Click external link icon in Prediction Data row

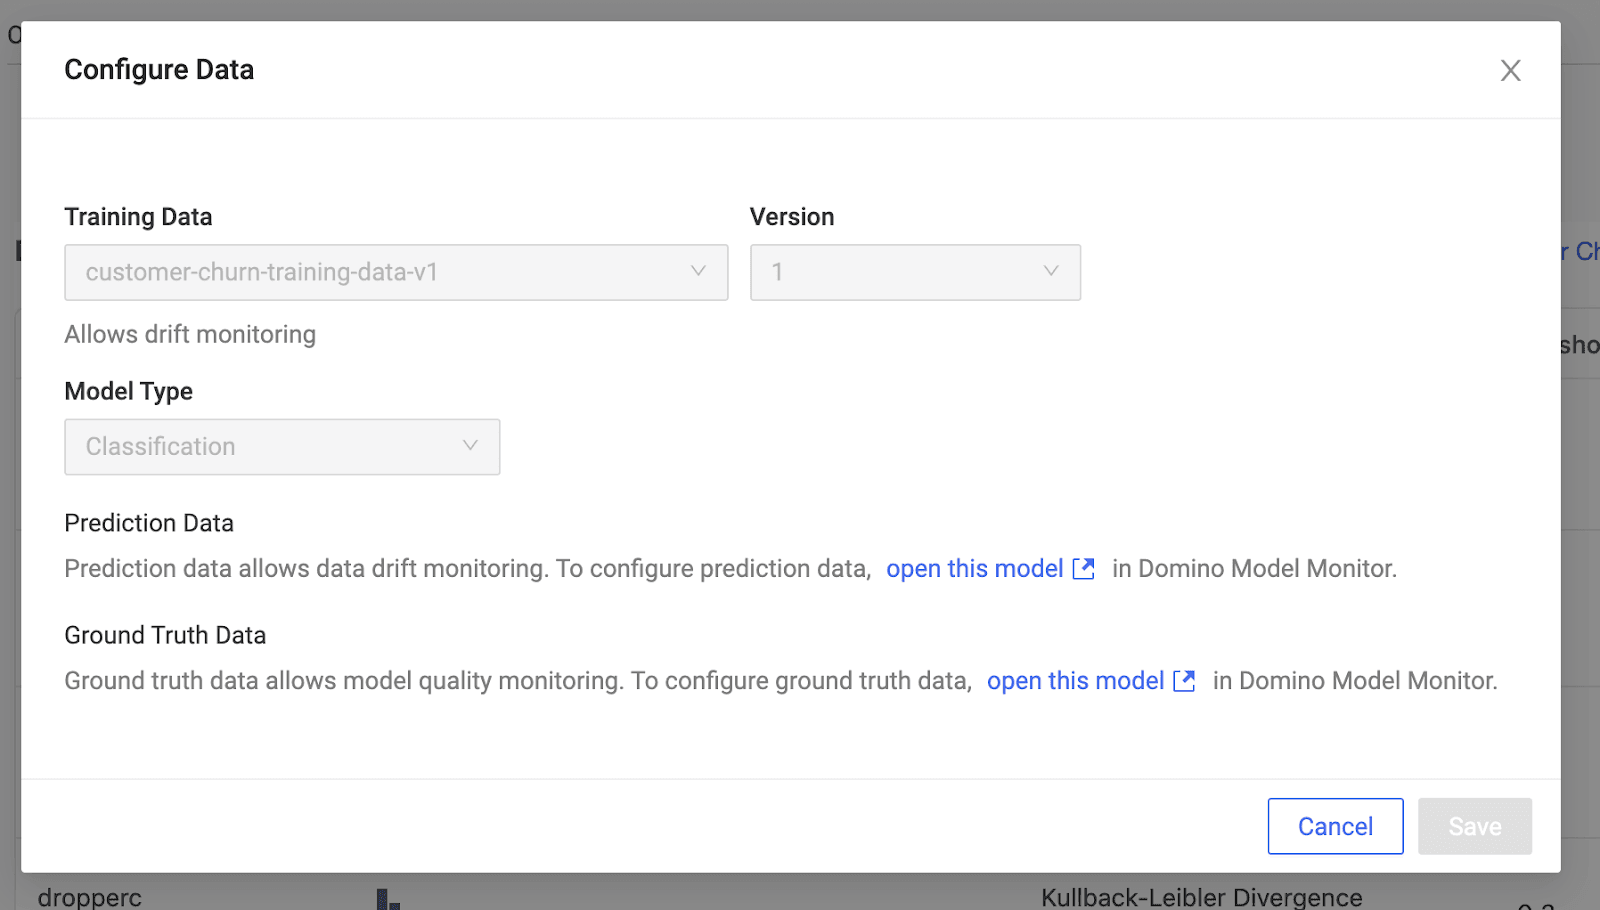pyautogui.click(x=1083, y=569)
